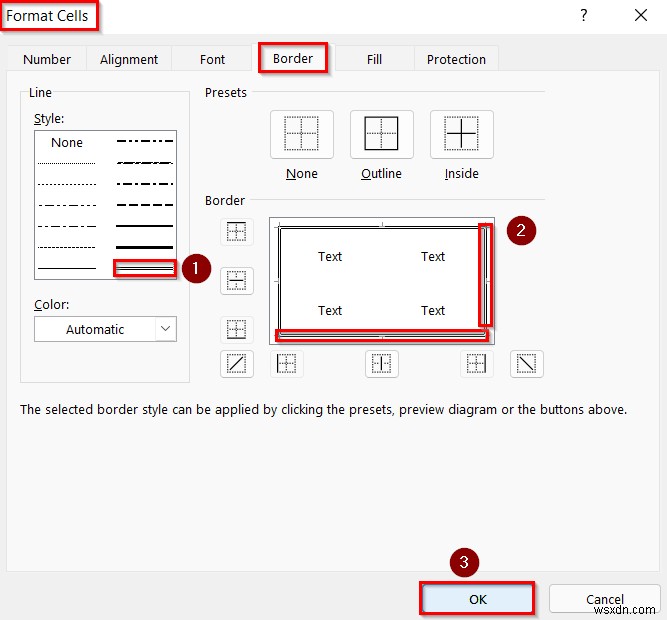Choose the hairline dotted line style

67,163
